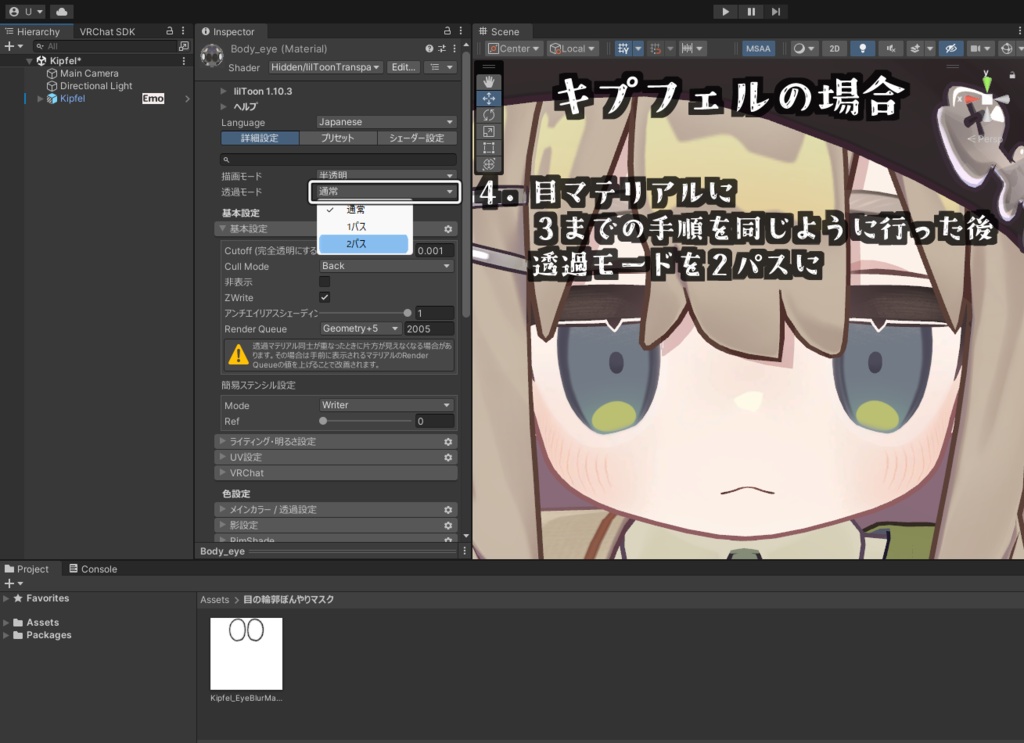Click the Hierarchy search field
Screen dimensions: 1024x743
pos(104,46)
